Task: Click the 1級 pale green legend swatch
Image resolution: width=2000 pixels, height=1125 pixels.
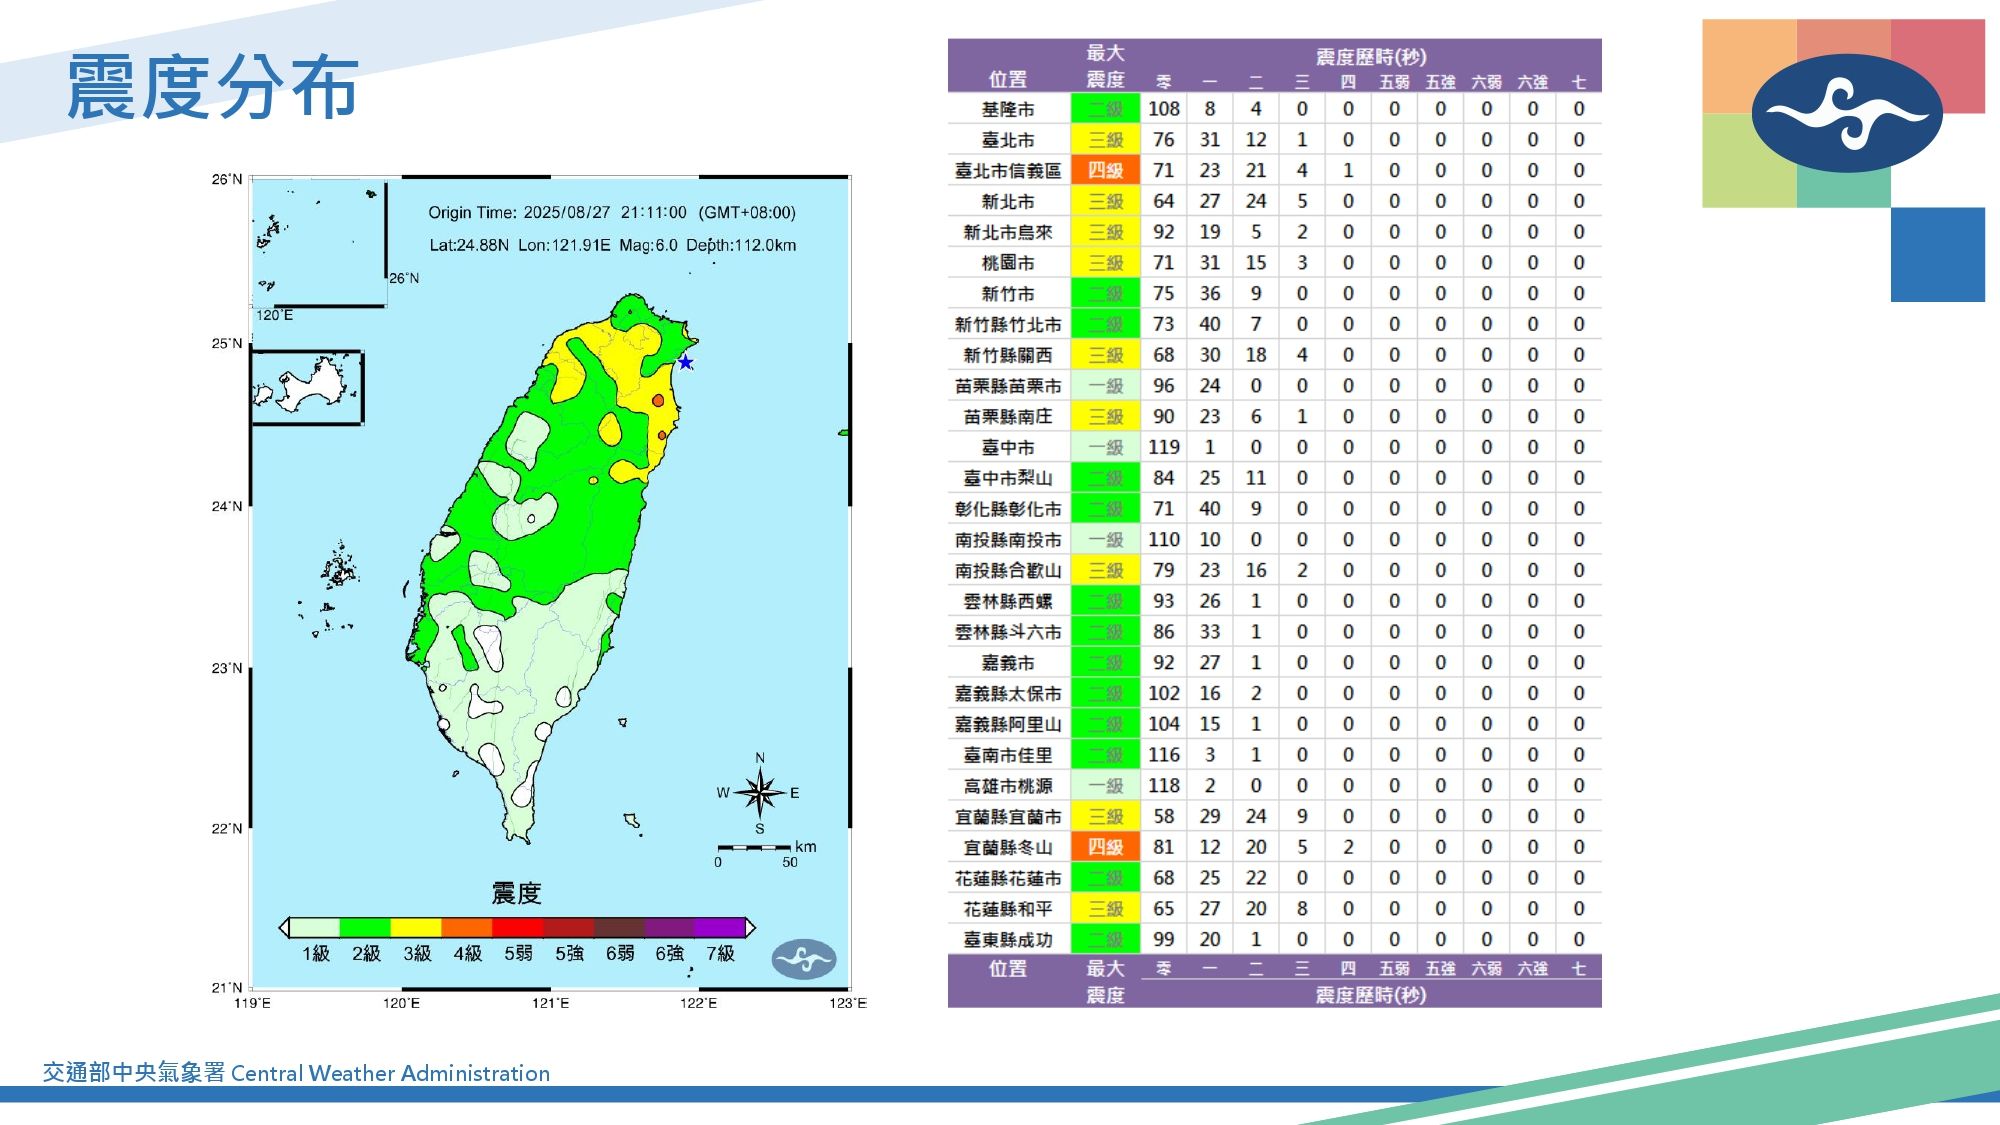Action: click(314, 927)
